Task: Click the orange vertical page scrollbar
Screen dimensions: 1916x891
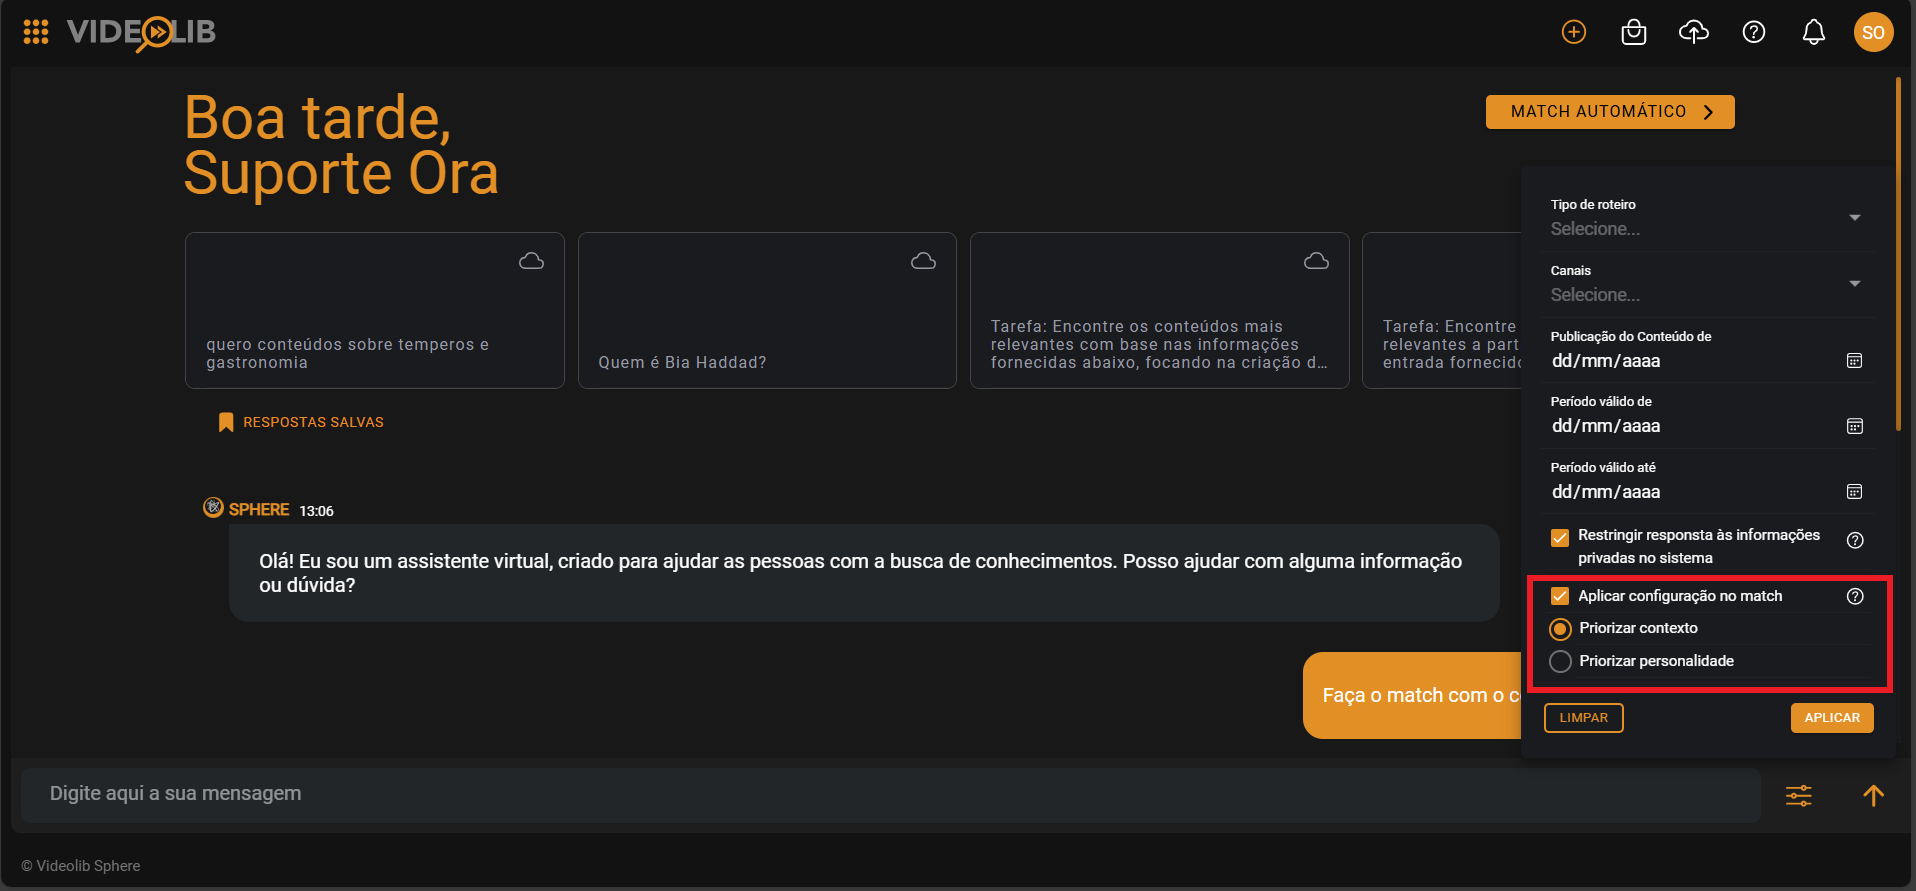Action: 1898,255
